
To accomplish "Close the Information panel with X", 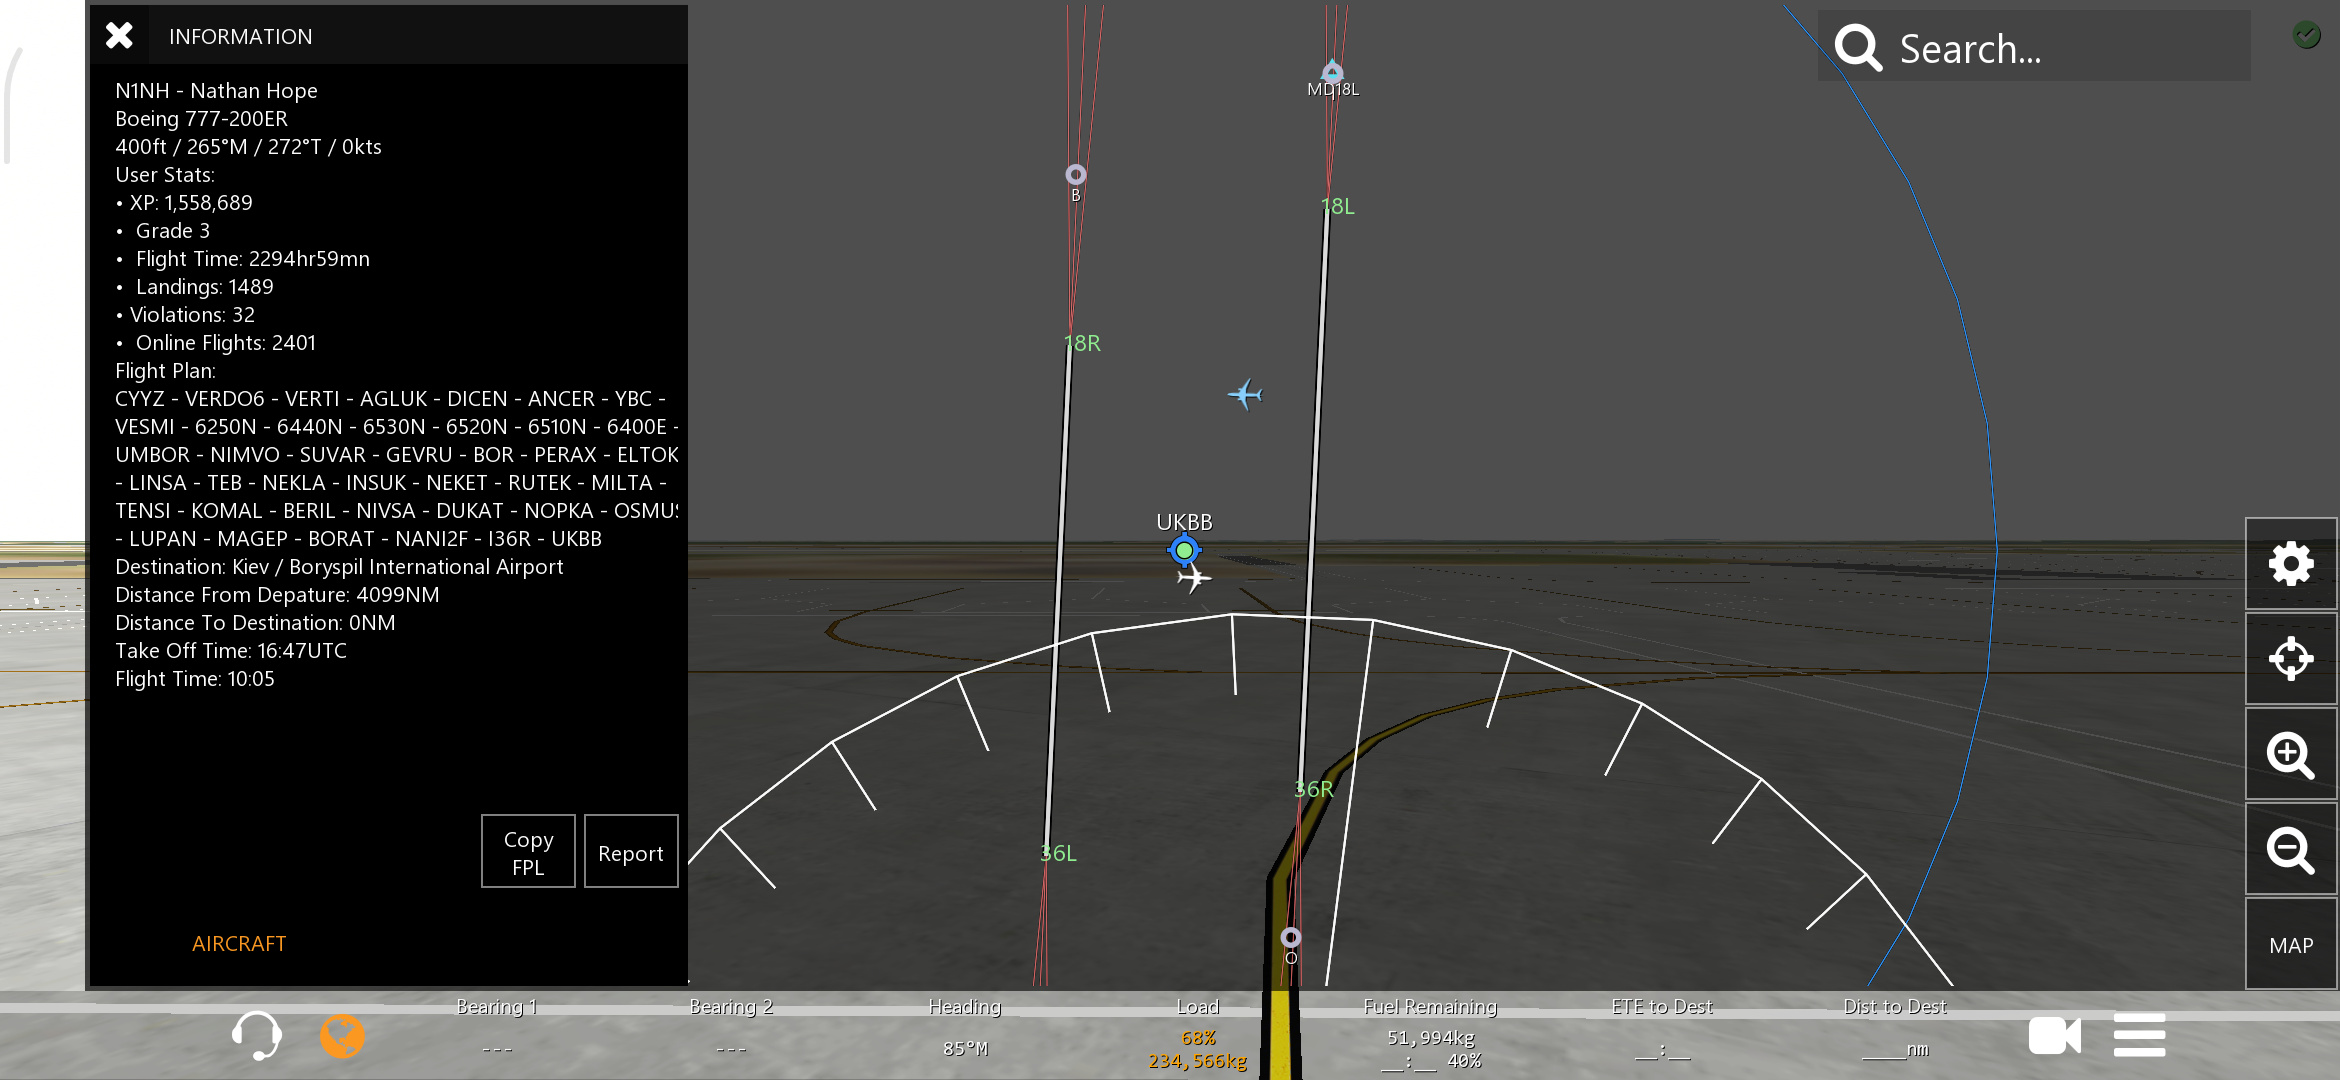I will point(119,36).
